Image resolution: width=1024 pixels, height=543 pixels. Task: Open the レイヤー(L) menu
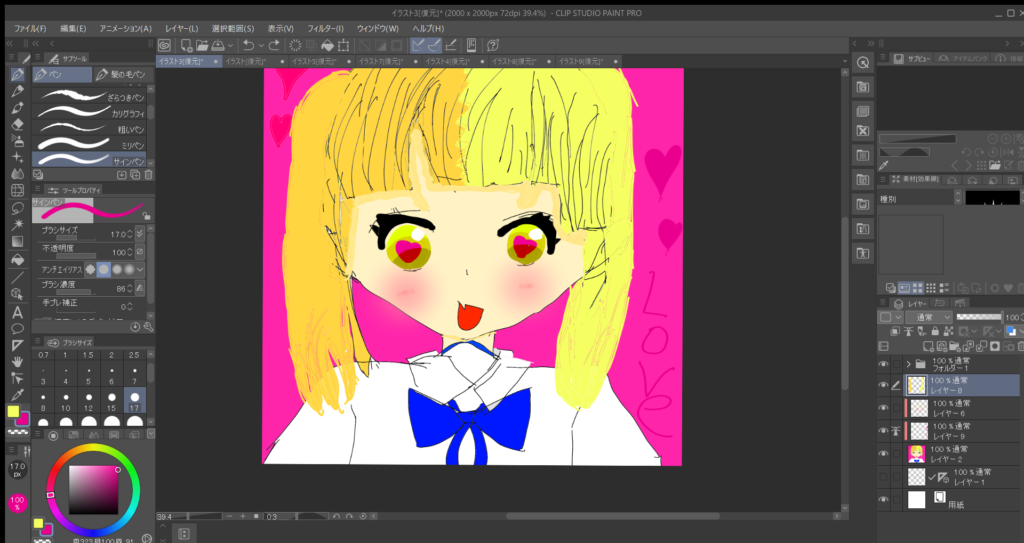[181, 29]
